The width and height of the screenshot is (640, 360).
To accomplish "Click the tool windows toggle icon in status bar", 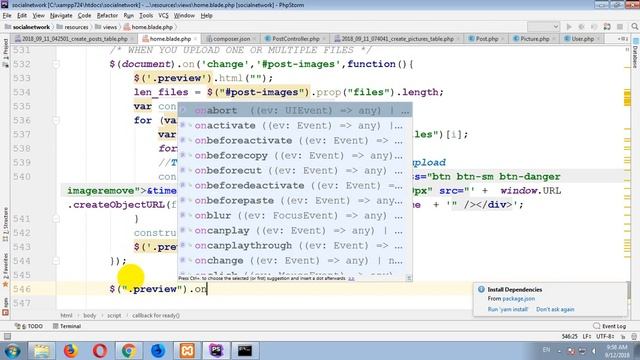I will [7, 336].
